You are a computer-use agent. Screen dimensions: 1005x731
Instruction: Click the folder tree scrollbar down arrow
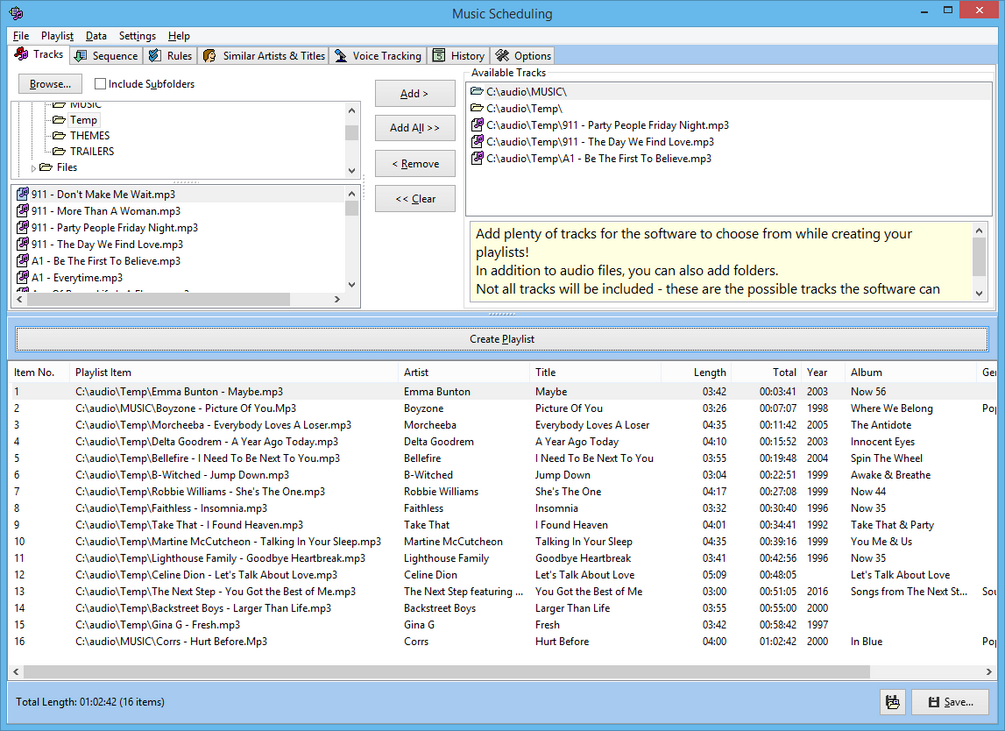click(351, 170)
